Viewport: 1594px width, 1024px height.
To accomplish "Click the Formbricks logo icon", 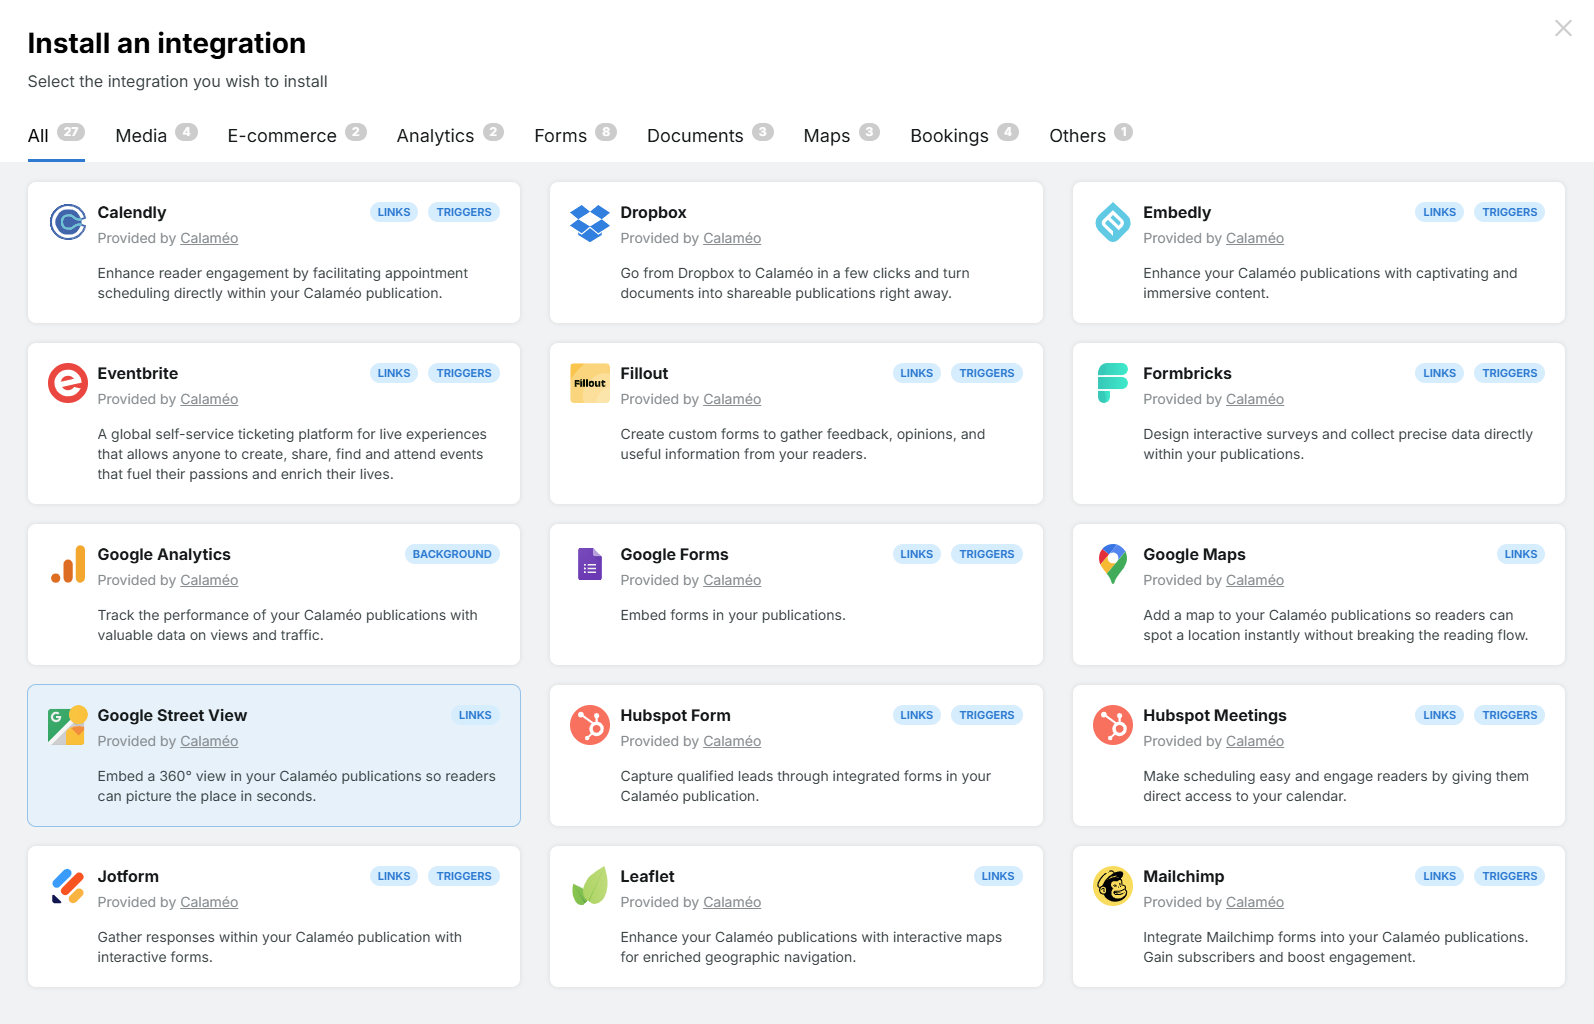I will (x=1113, y=383).
